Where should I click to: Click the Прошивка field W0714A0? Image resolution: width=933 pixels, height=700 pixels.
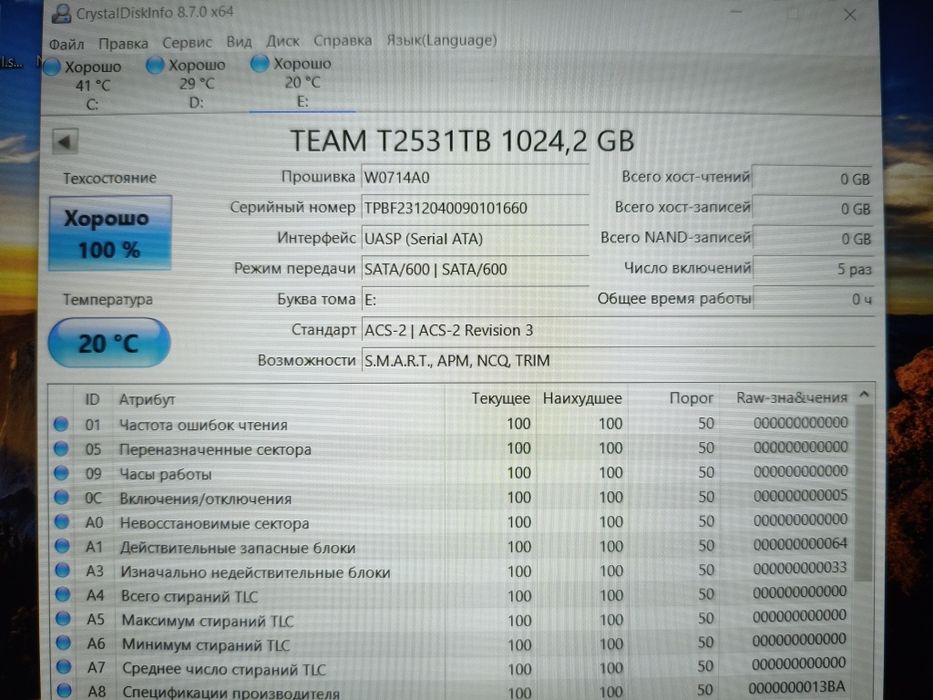[475, 177]
